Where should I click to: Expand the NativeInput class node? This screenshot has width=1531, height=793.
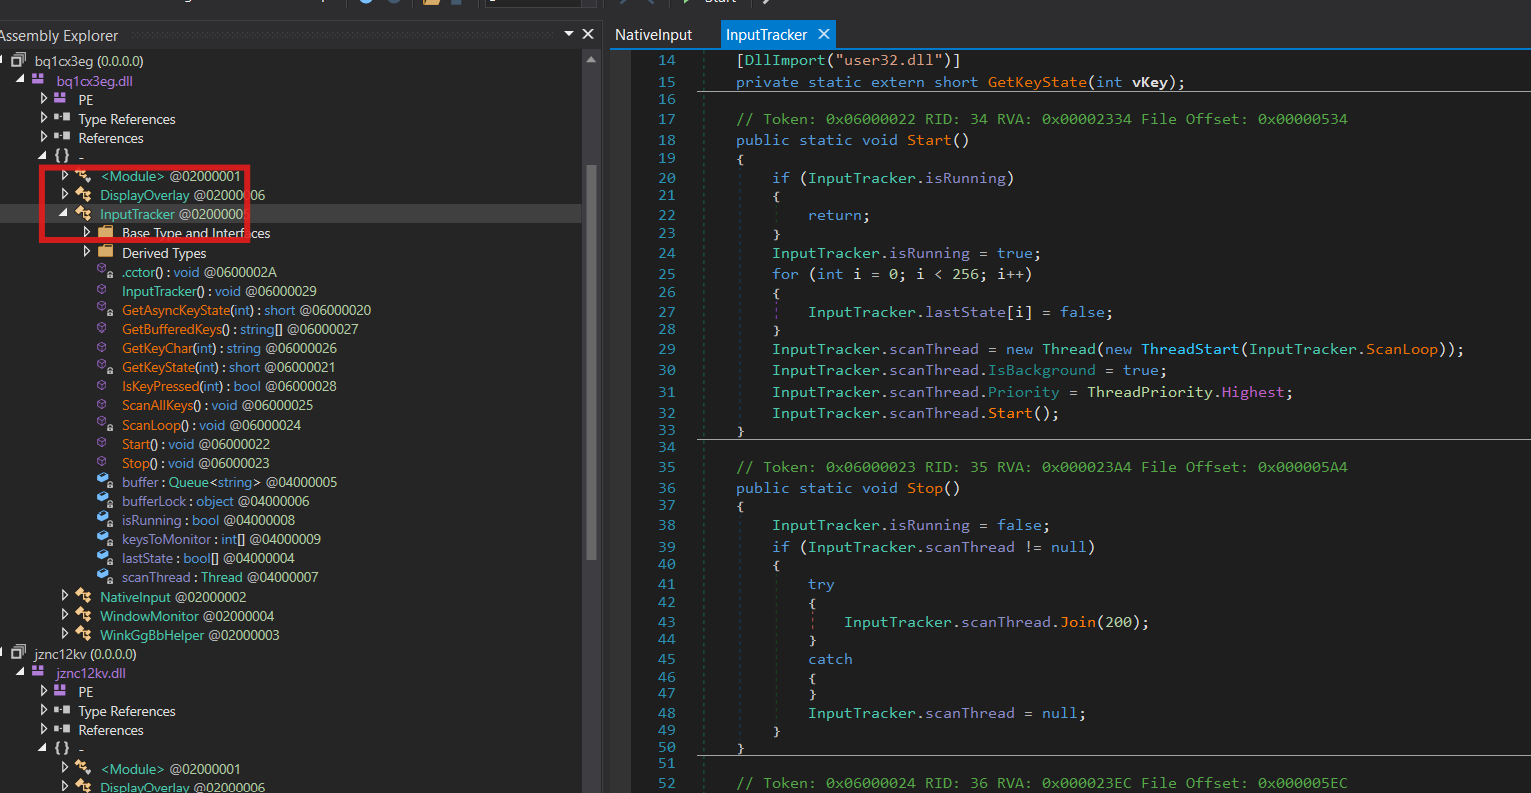(65, 597)
